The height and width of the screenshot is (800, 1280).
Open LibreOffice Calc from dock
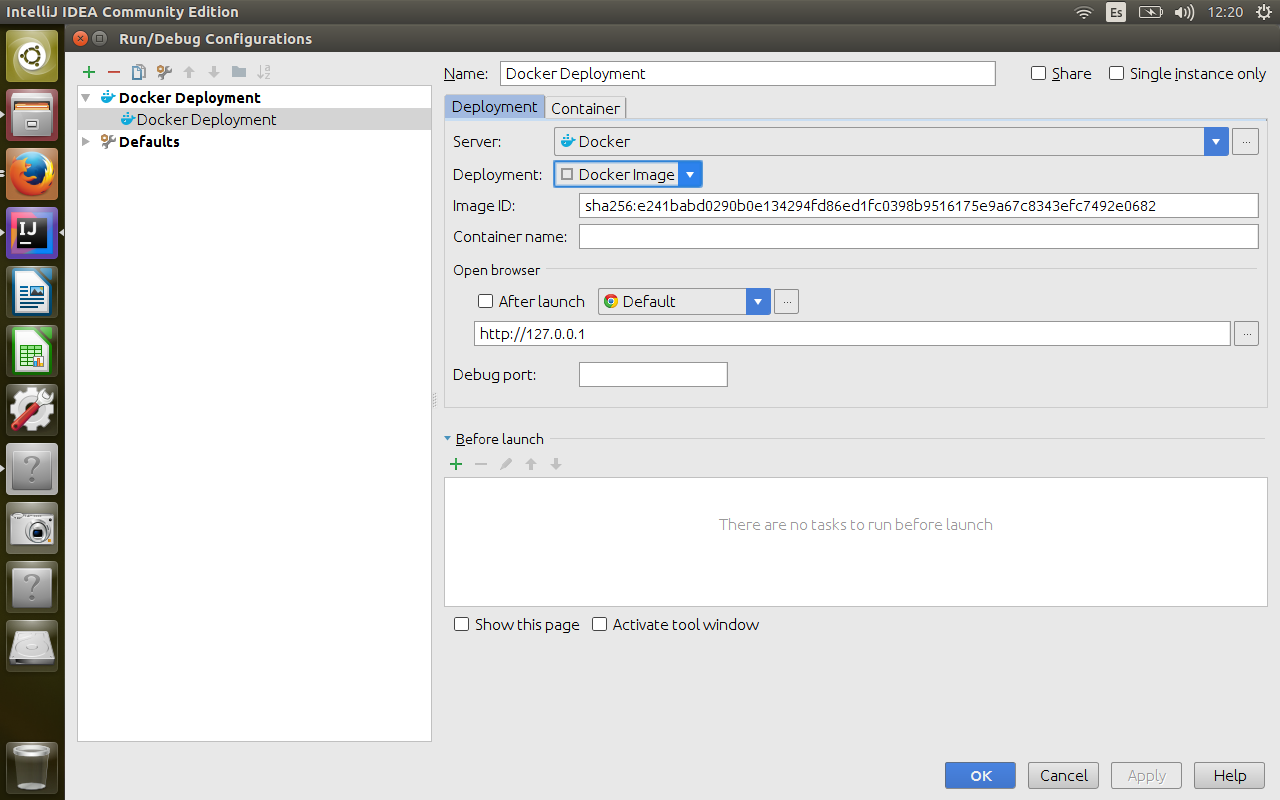click(x=32, y=351)
